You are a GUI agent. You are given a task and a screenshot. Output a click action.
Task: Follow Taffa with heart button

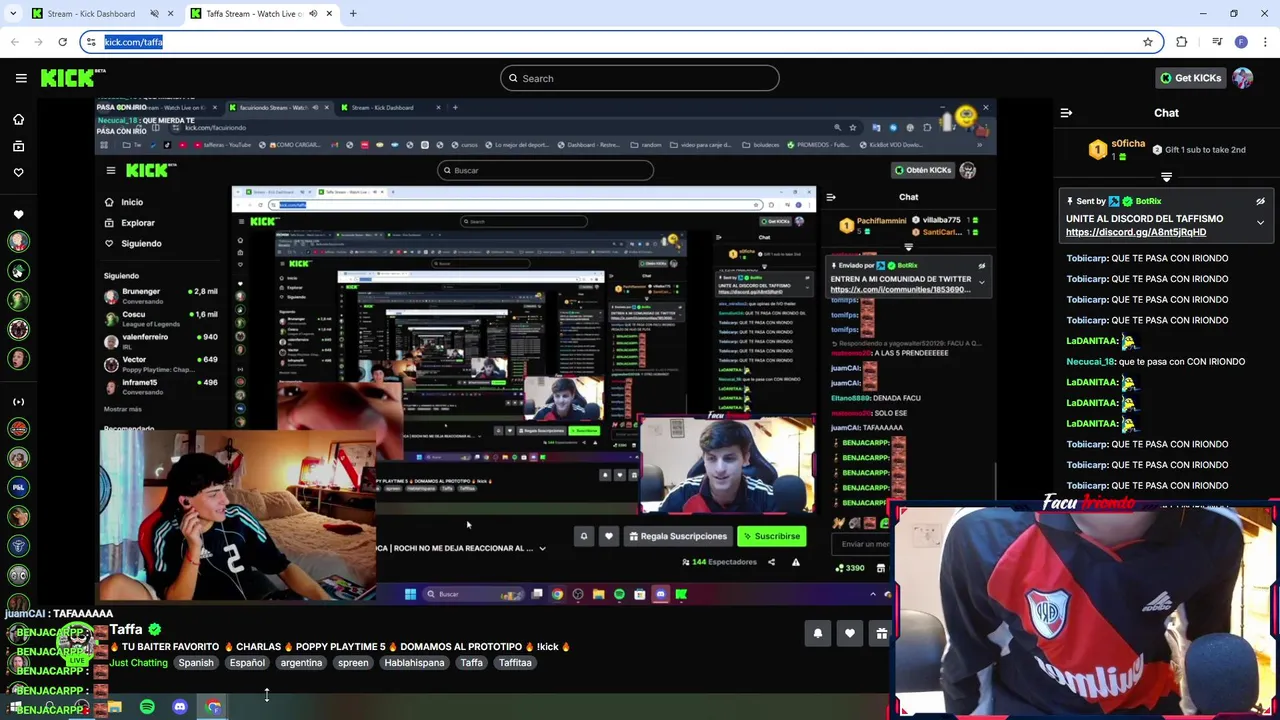[850, 633]
